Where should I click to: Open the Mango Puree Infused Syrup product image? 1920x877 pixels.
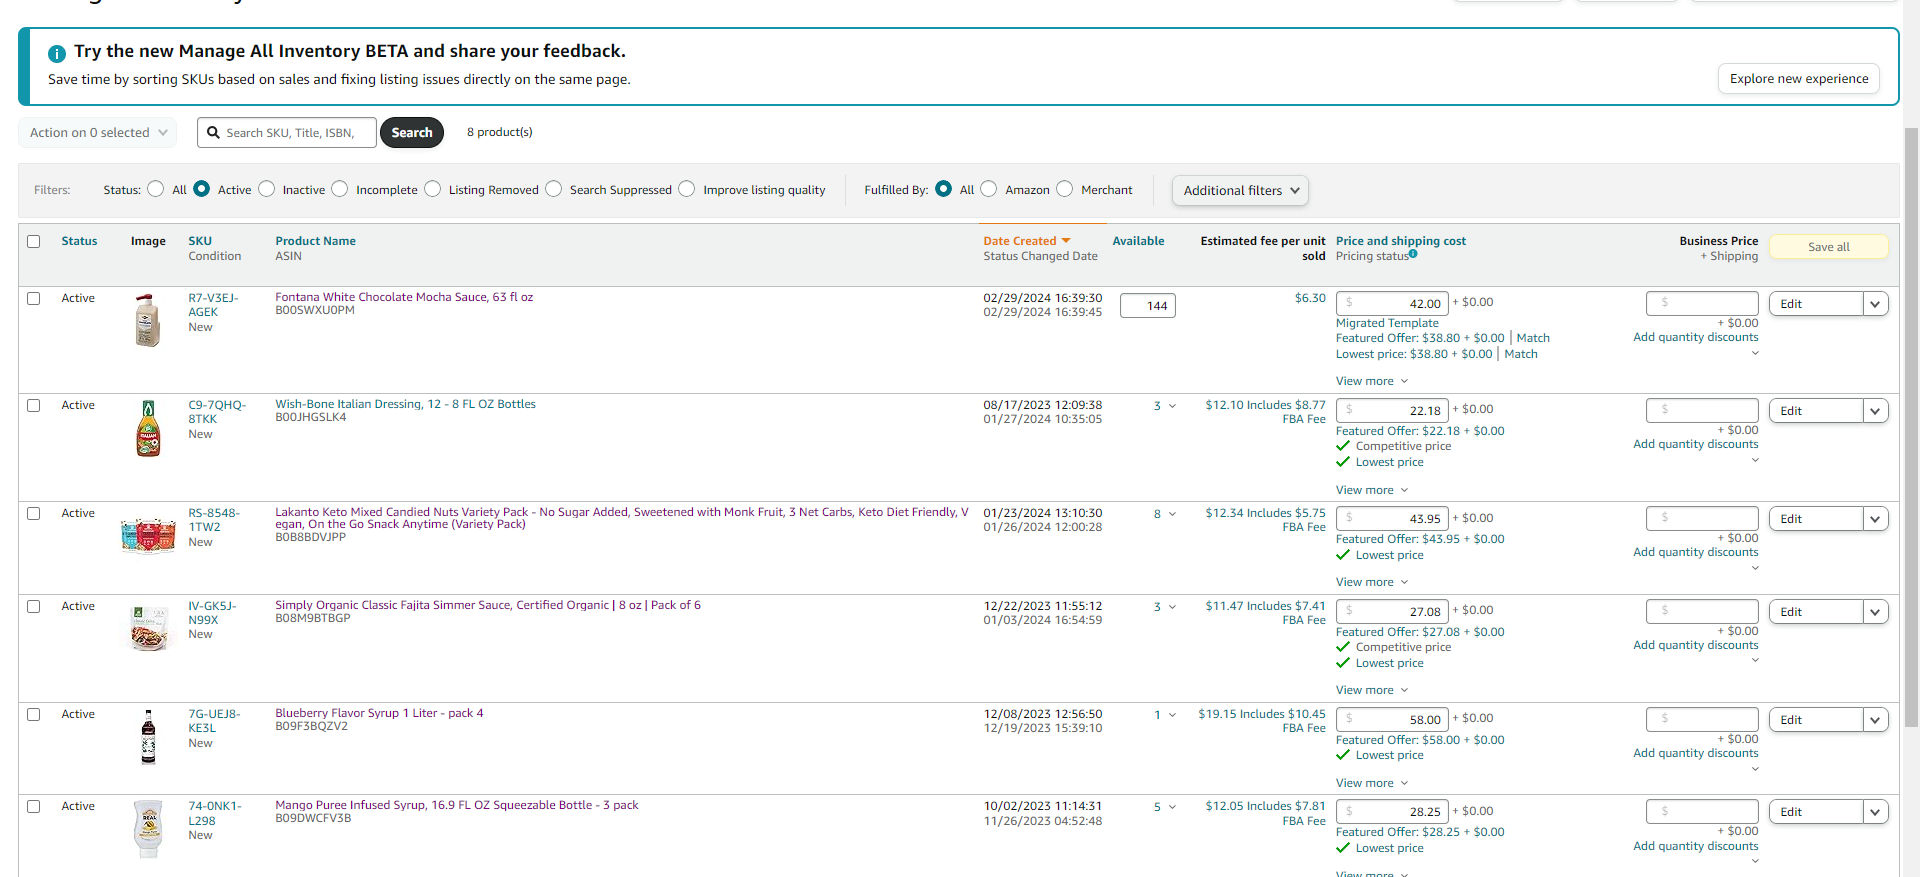(x=148, y=828)
